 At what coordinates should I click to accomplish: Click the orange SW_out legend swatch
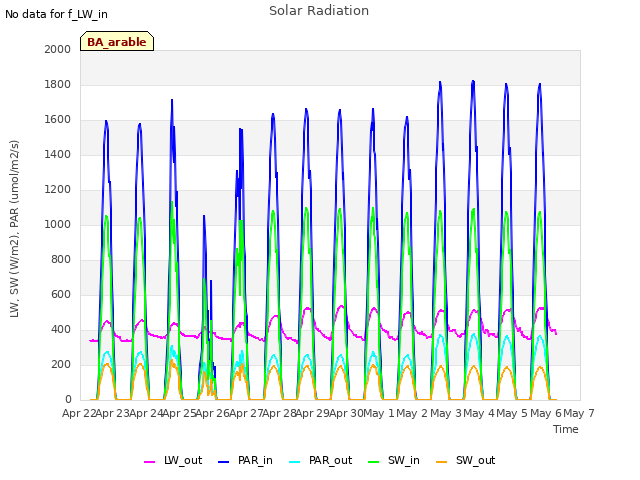442,462
